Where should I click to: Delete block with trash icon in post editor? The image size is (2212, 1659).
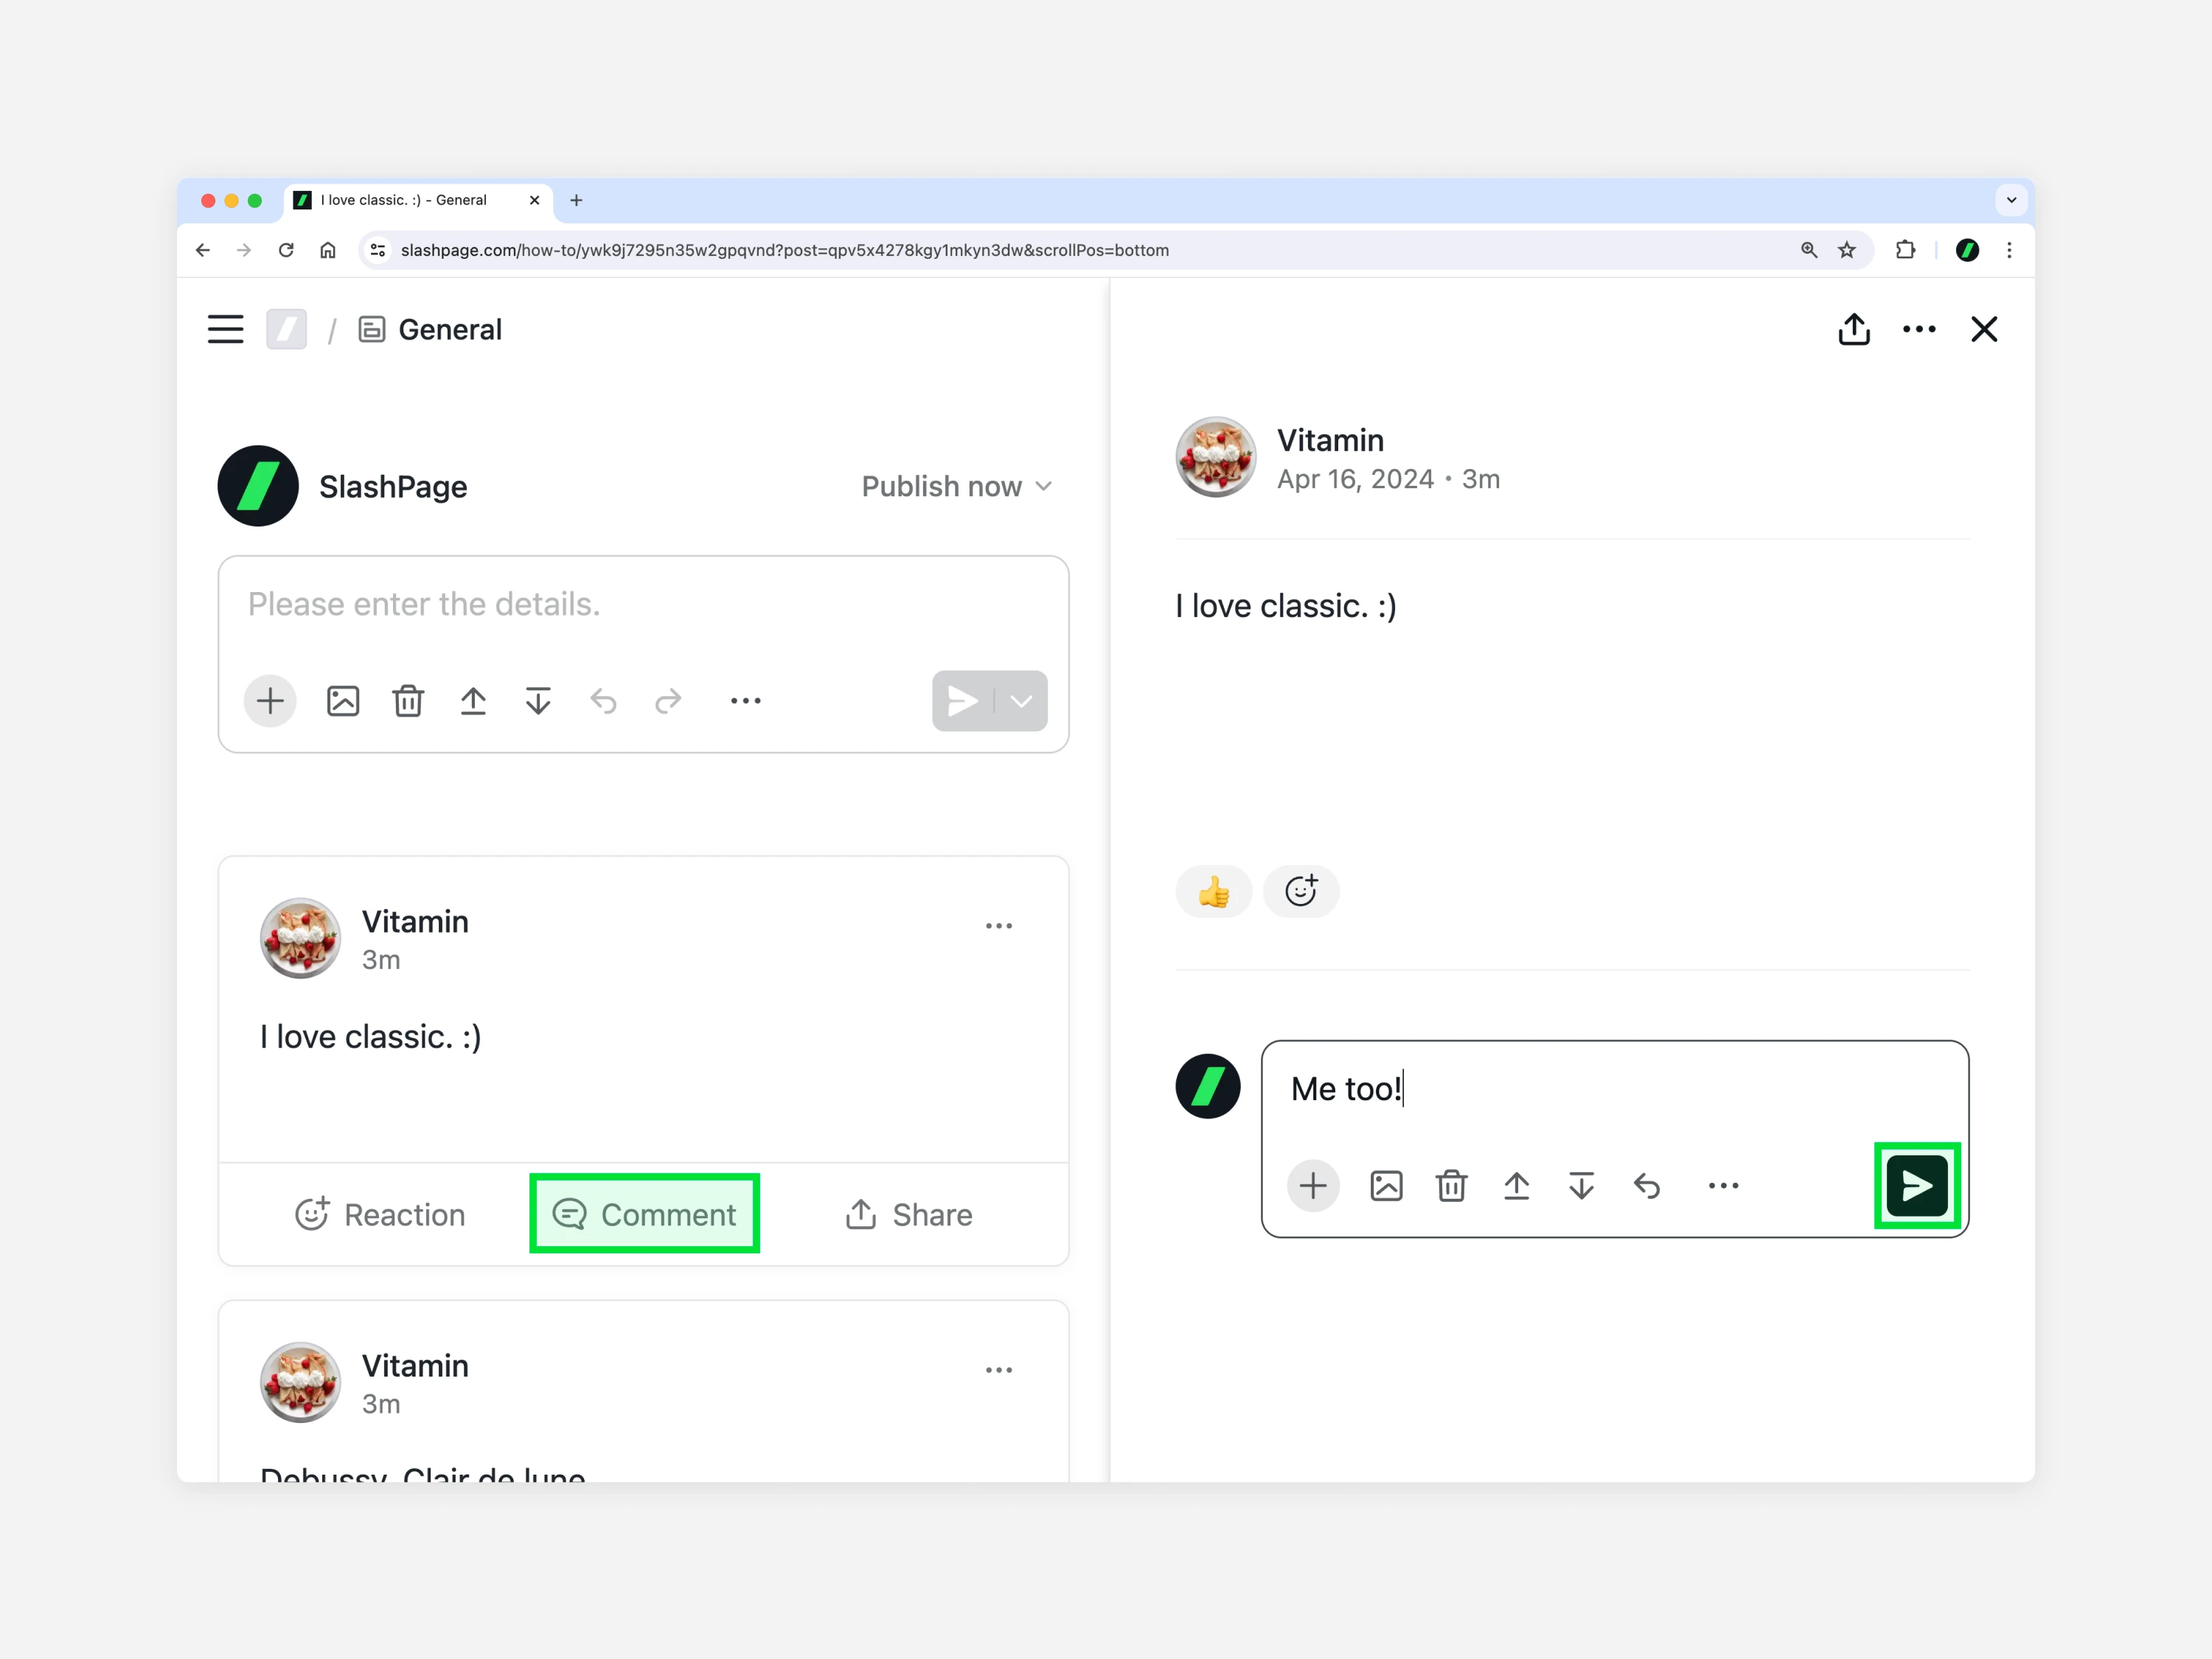point(408,701)
